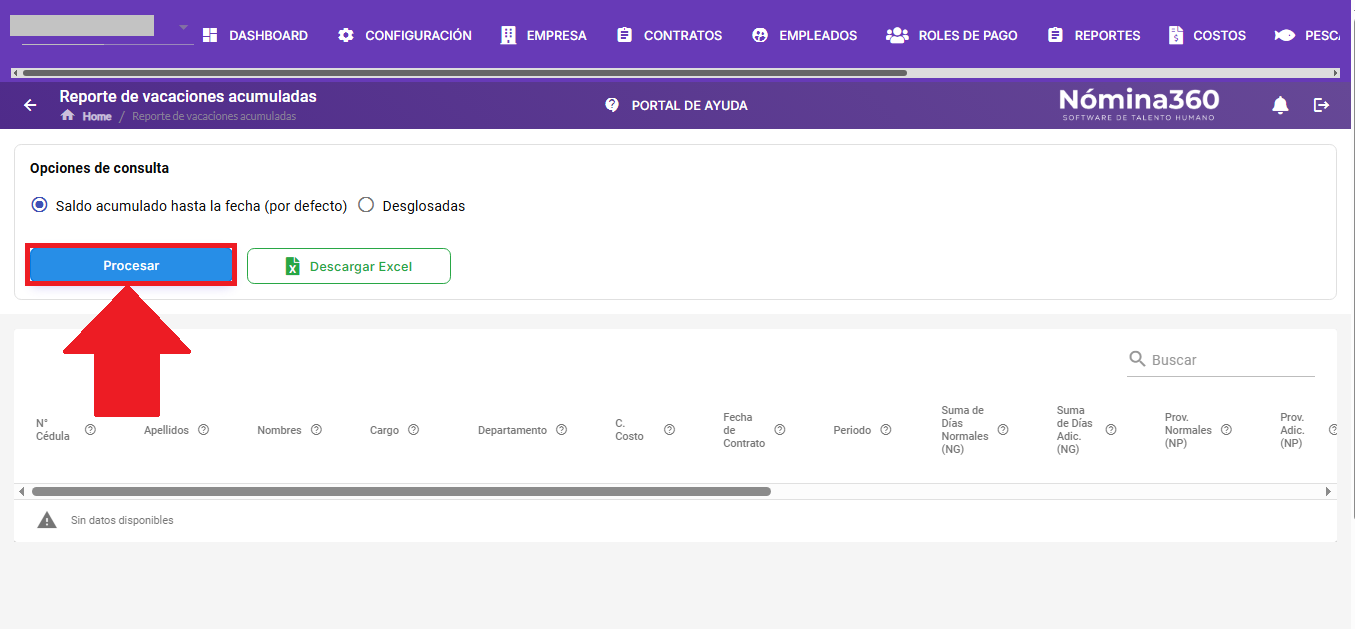Viewport: 1355px width, 629px height.
Task: Click the Nombres column header
Action: pyautogui.click(x=279, y=430)
